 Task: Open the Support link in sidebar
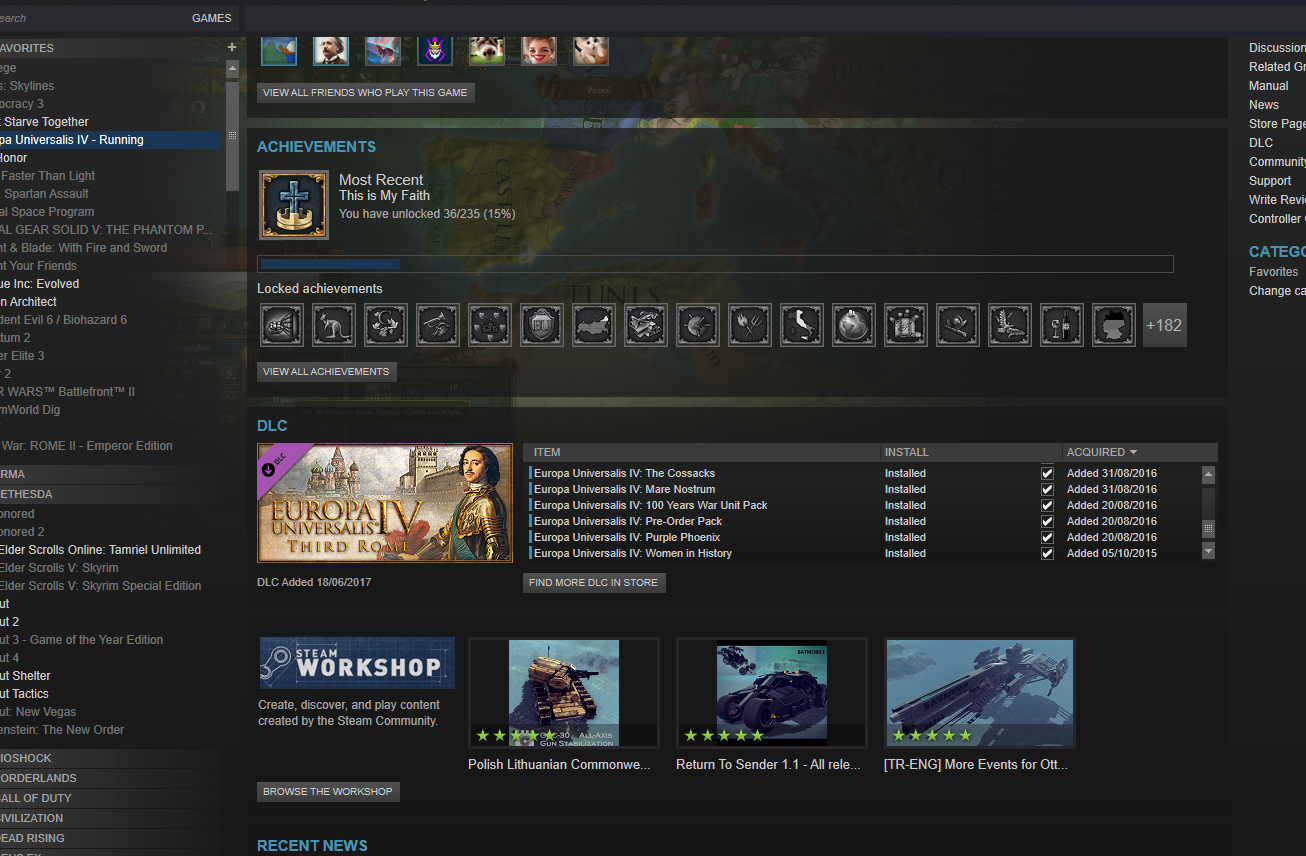tap(1270, 181)
